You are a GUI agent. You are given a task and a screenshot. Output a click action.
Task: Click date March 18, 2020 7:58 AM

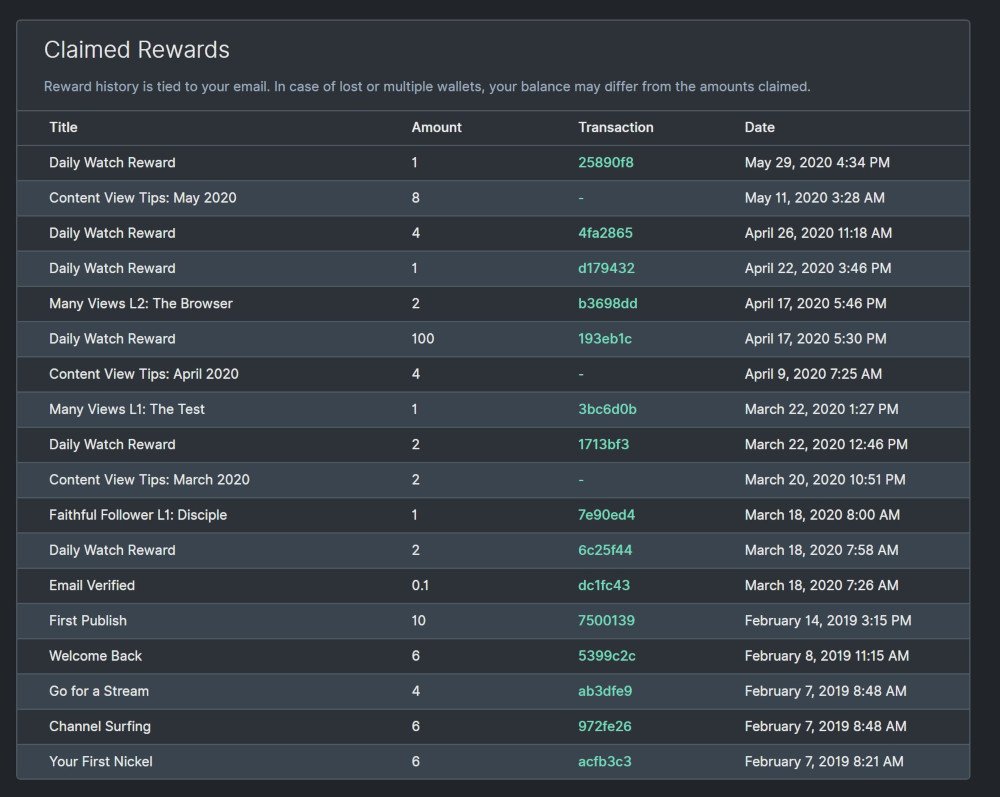point(821,550)
